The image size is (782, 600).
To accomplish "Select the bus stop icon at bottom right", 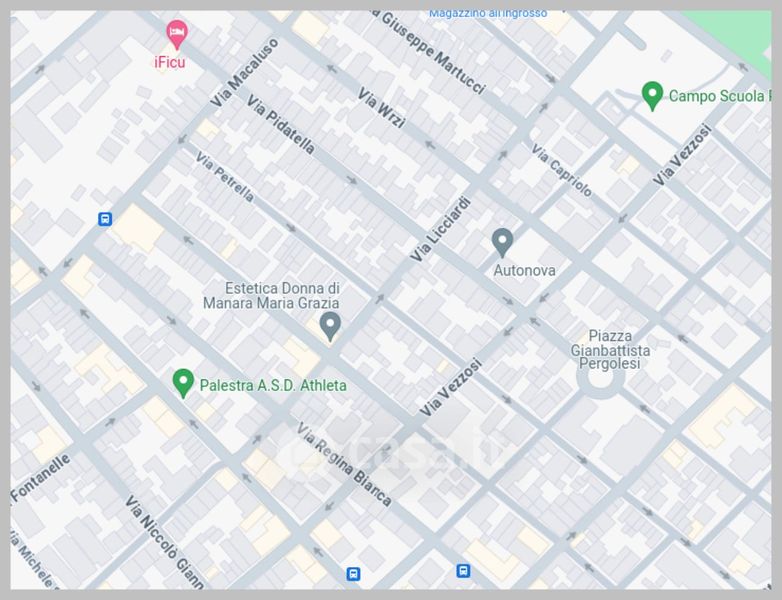I will coord(463,571).
